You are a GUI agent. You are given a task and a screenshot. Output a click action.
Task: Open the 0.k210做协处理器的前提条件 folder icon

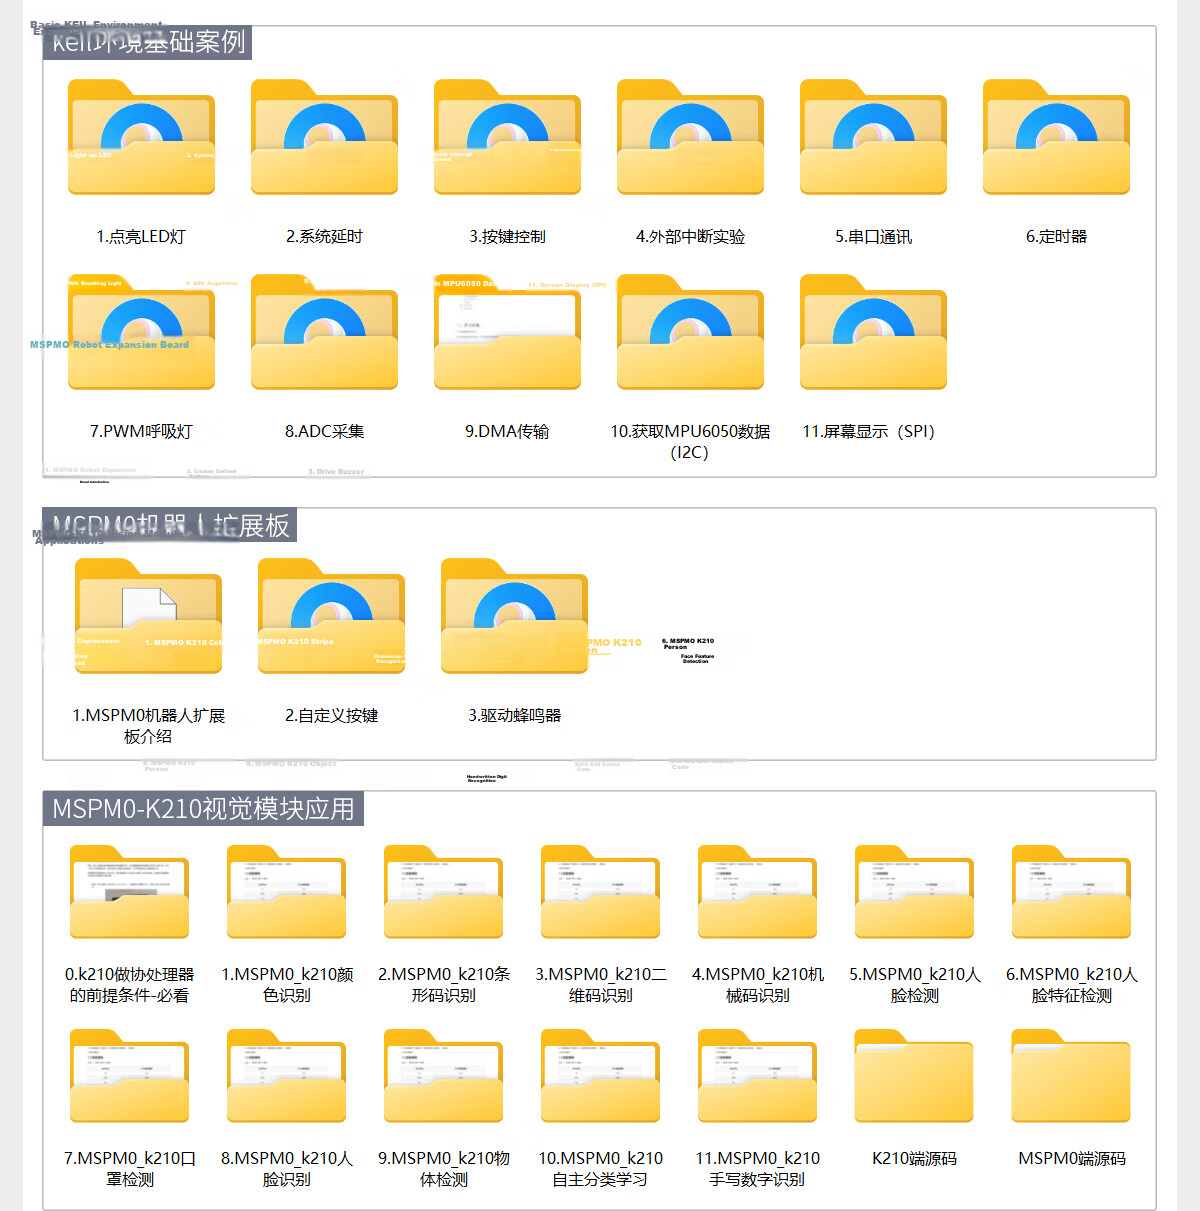129,892
